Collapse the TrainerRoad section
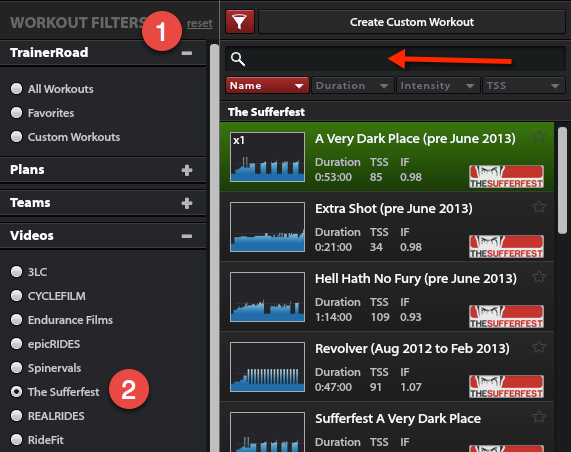The image size is (571, 452). coord(187,53)
